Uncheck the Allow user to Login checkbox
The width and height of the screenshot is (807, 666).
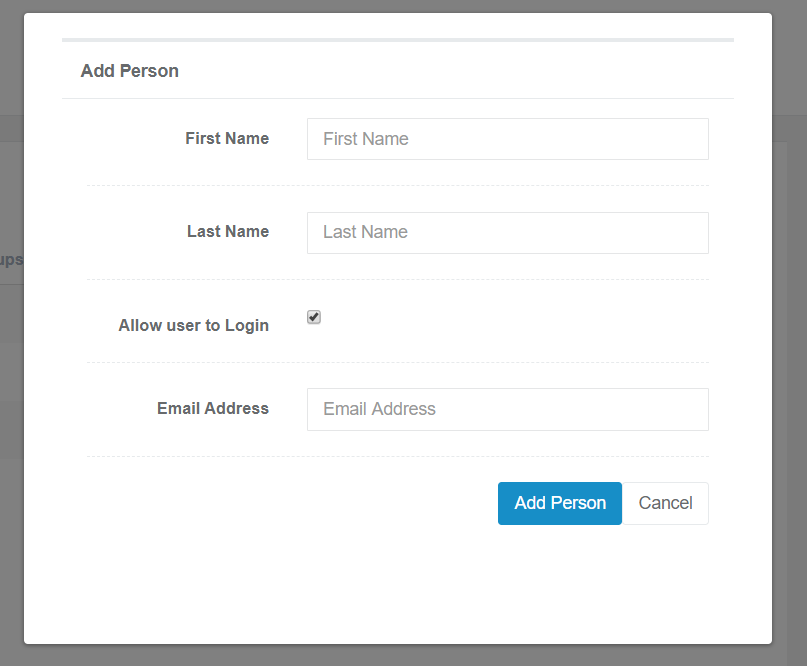[x=314, y=317]
